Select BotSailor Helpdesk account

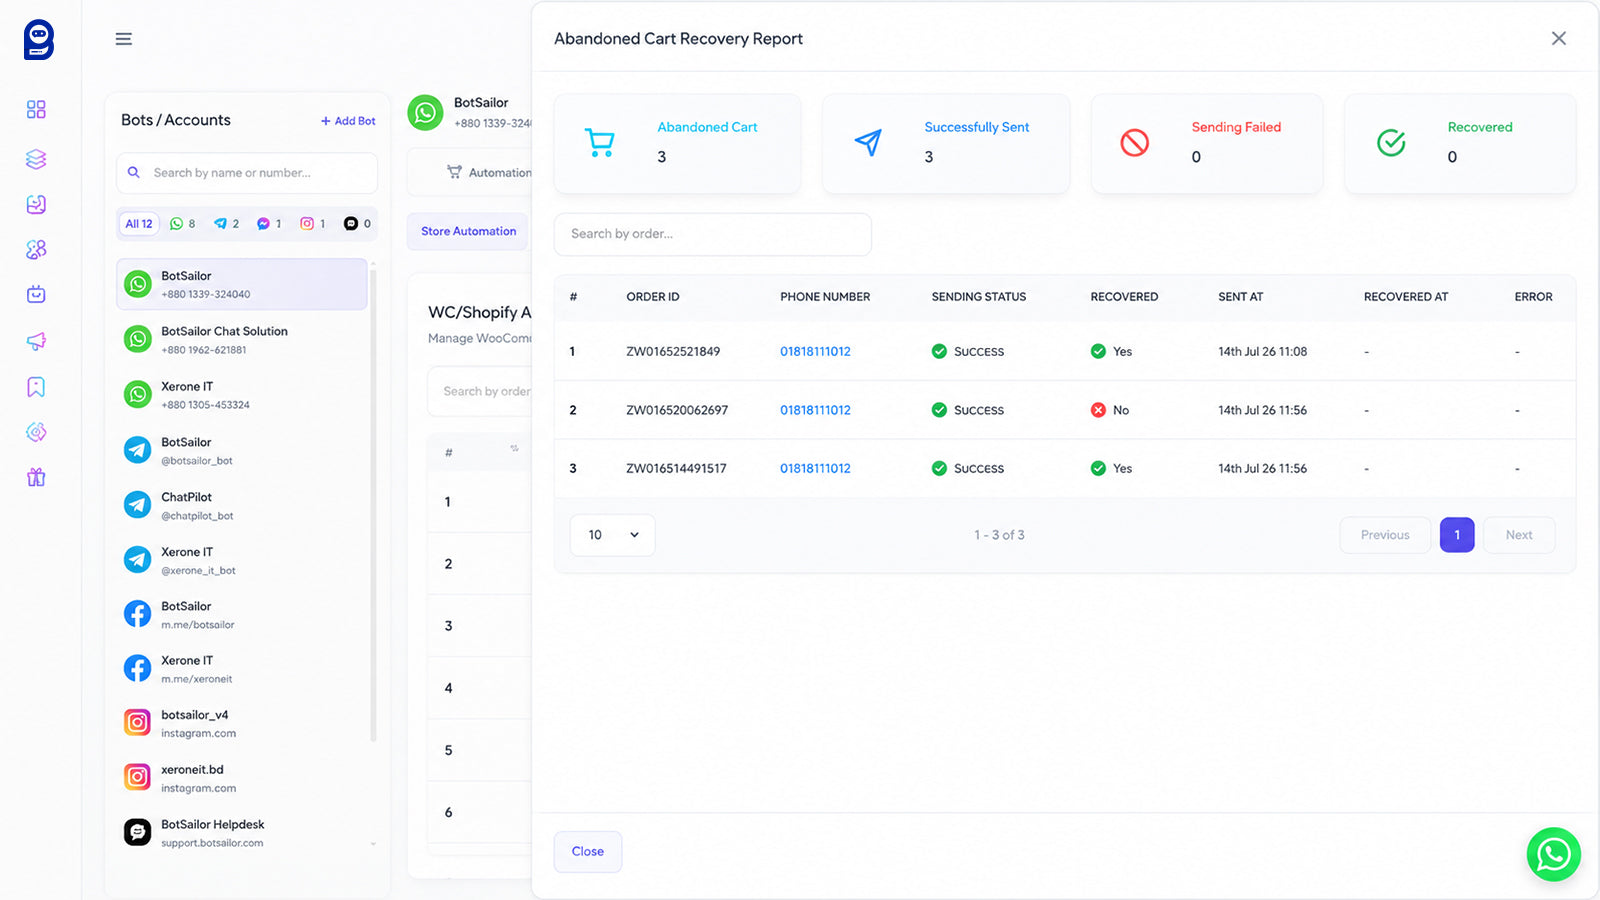tap(242, 833)
